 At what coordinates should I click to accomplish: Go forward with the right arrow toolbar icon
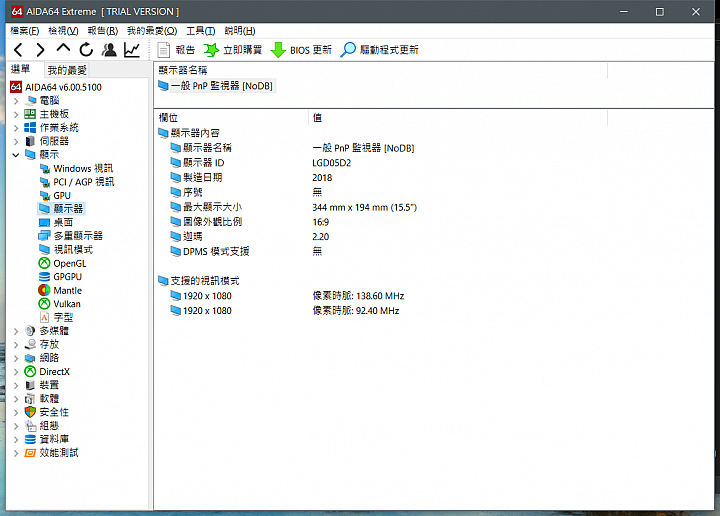coord(40,50)
